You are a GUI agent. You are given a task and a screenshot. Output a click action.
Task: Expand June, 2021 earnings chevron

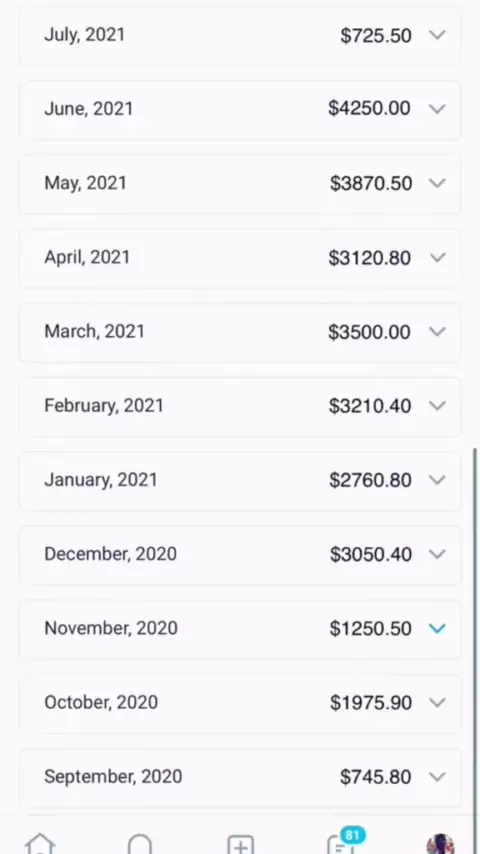(x=438, y=109)
